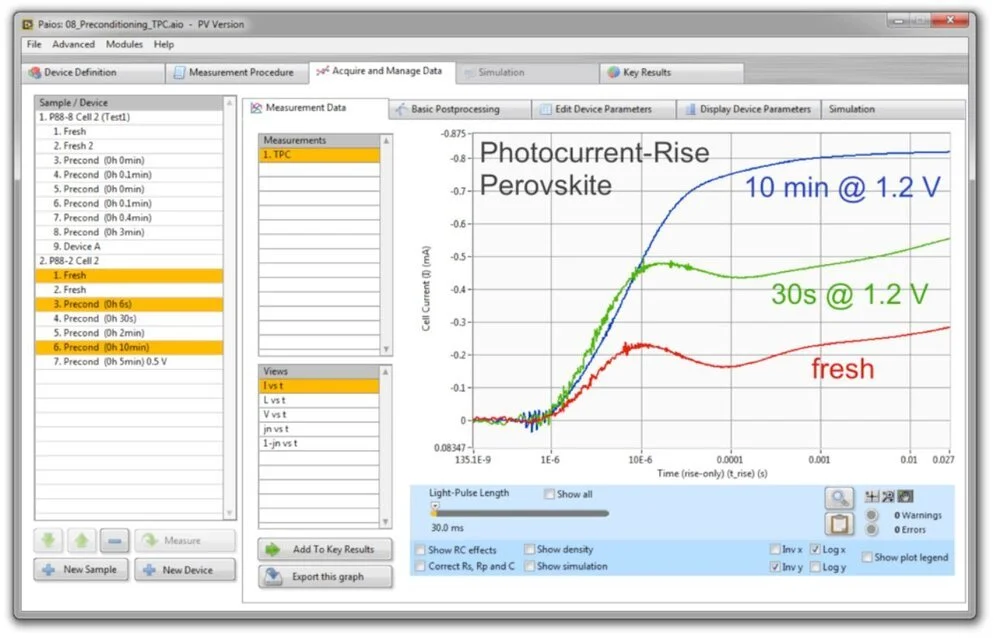This screenshot has height=638, width=1000.
Task: Open the Edit Device Parameters sub-tab
Action: (603, 109)
